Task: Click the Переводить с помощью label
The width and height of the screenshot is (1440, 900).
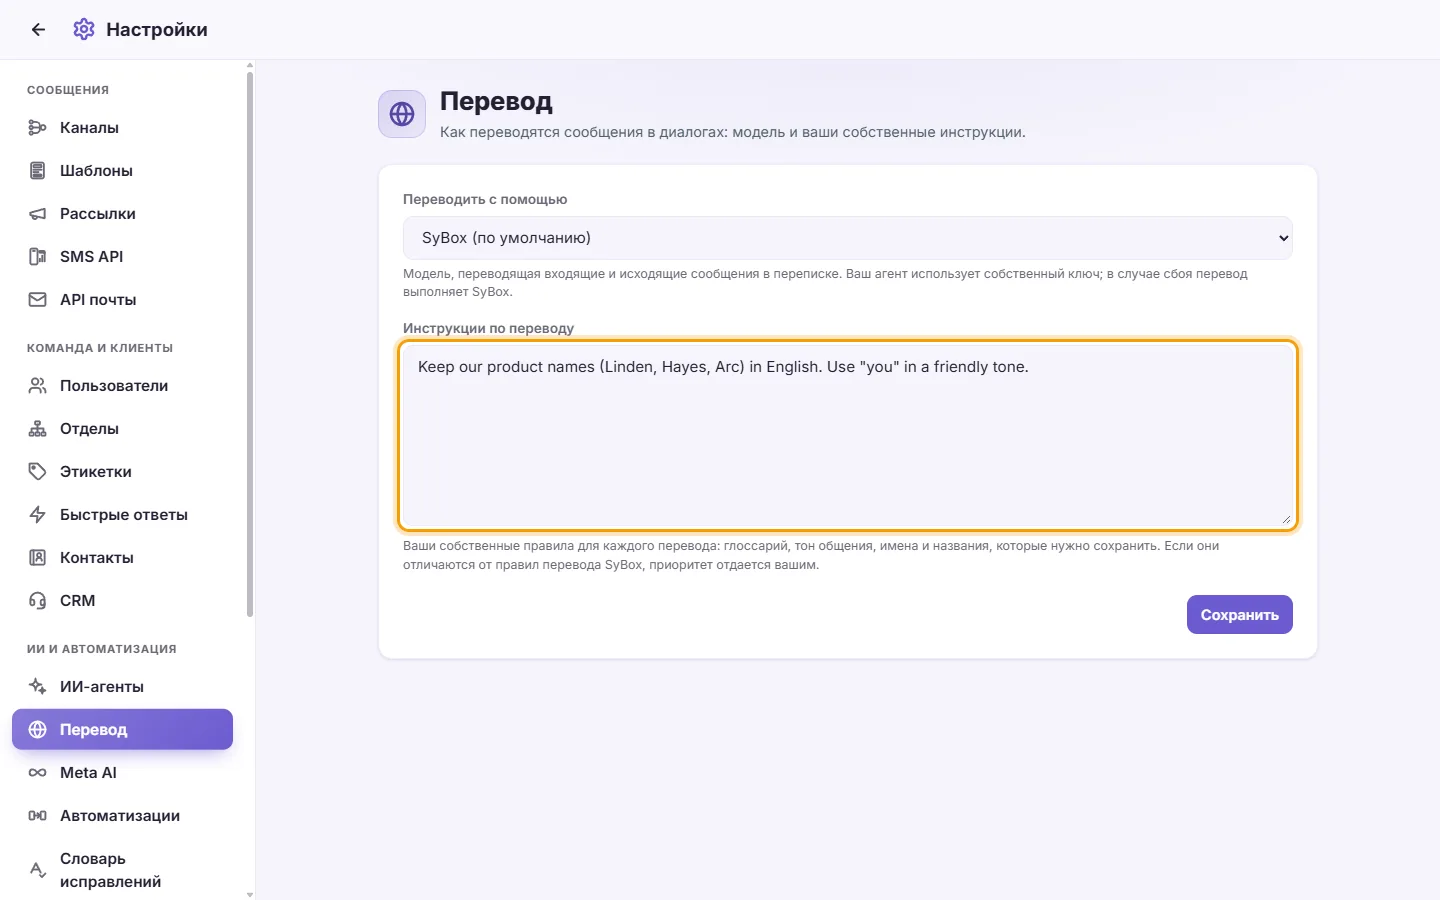Action: pos(485,199)
